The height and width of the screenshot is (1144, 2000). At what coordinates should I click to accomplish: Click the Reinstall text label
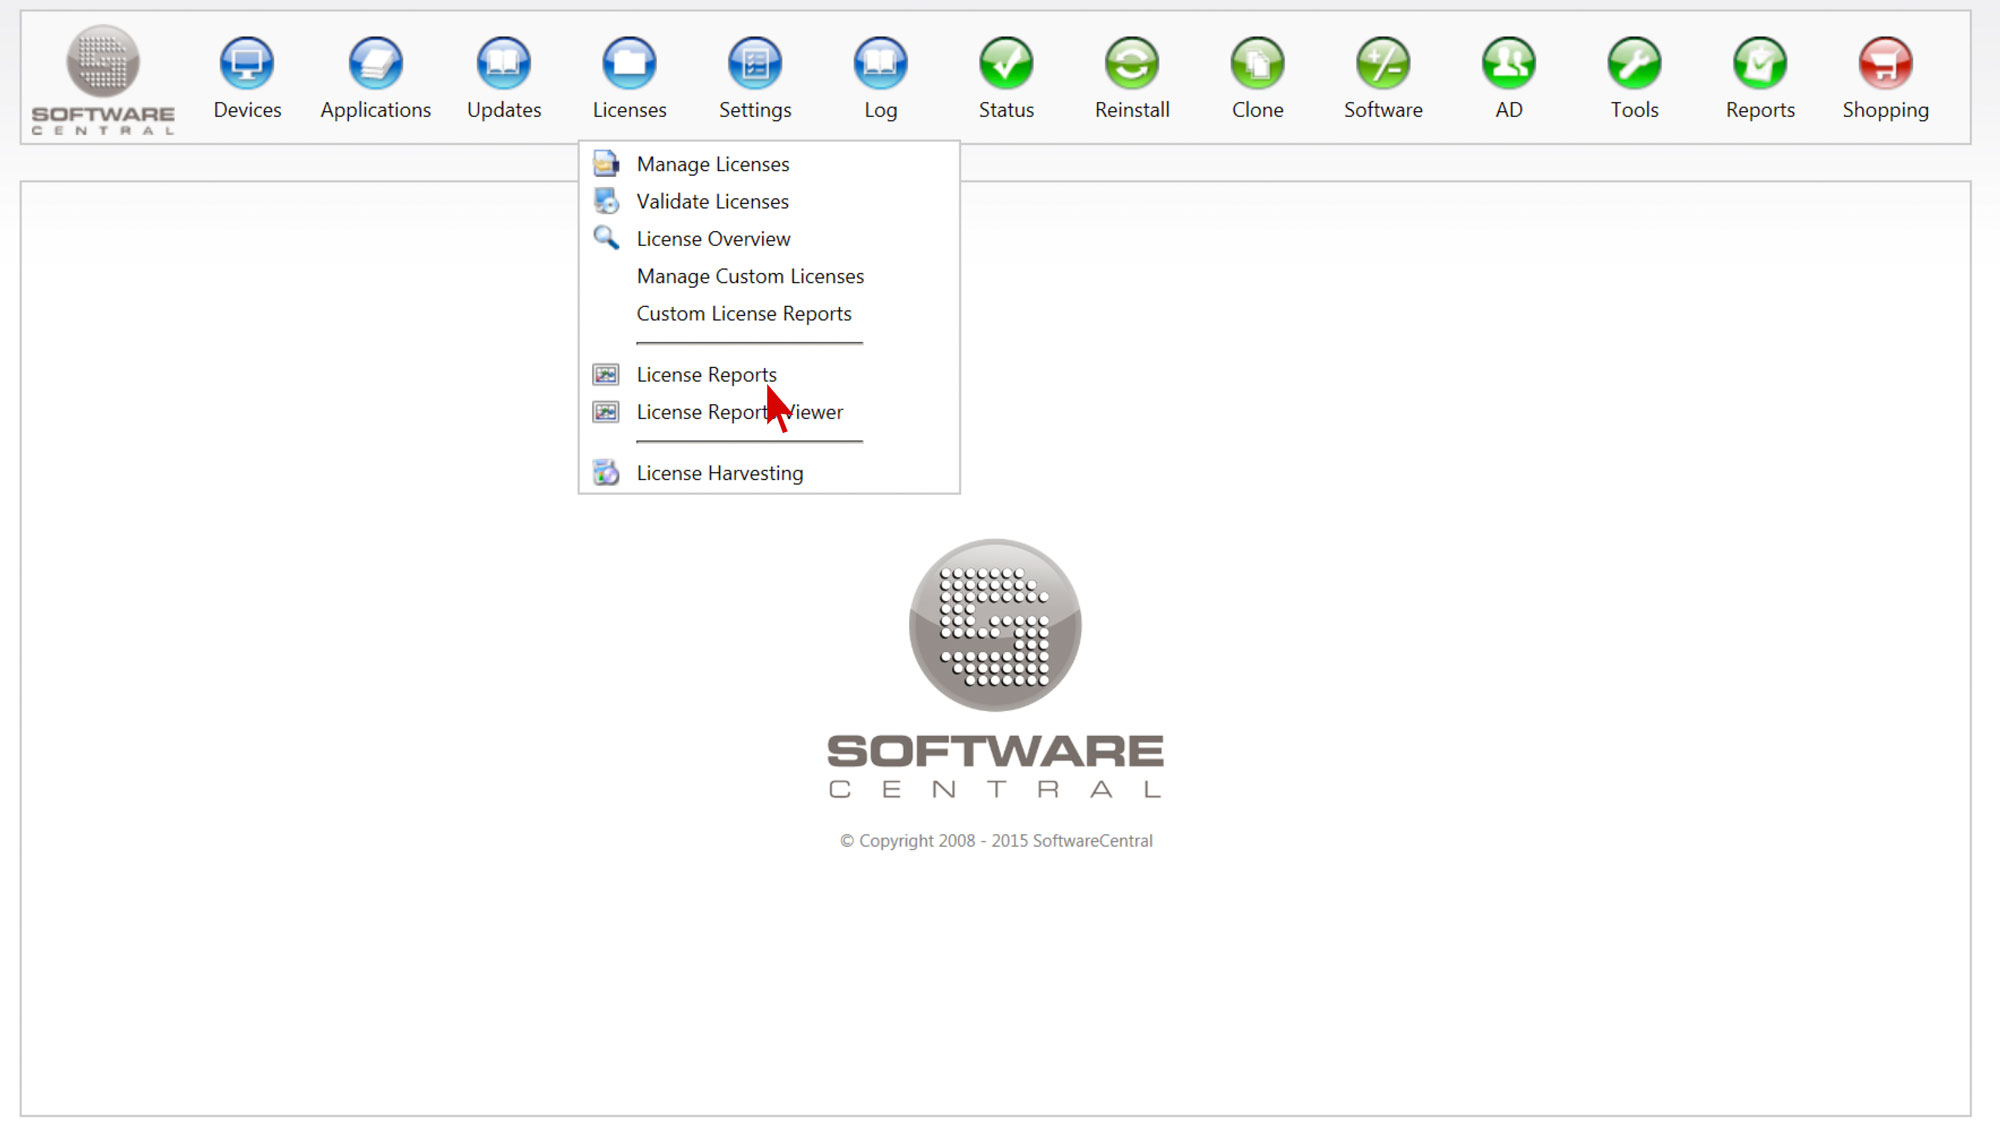pyautogui.click(x=1132, y=110)
